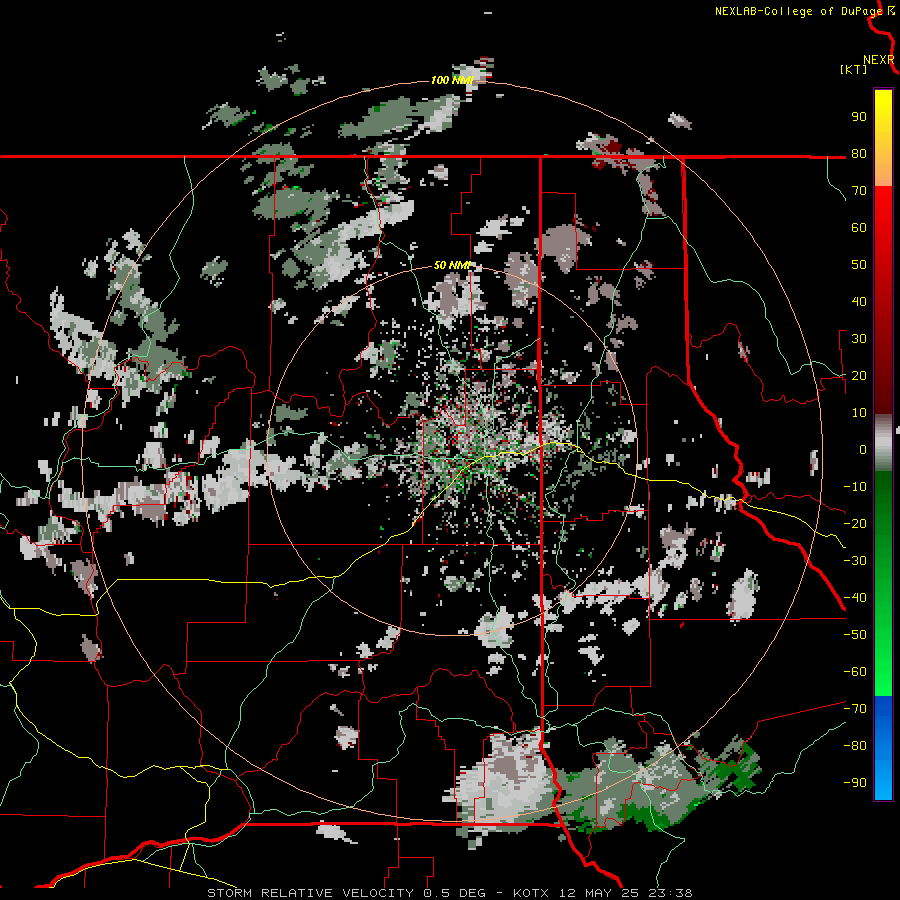Click the 60 value on velocity scale
900x900 pixels.
tap(859, 228)
